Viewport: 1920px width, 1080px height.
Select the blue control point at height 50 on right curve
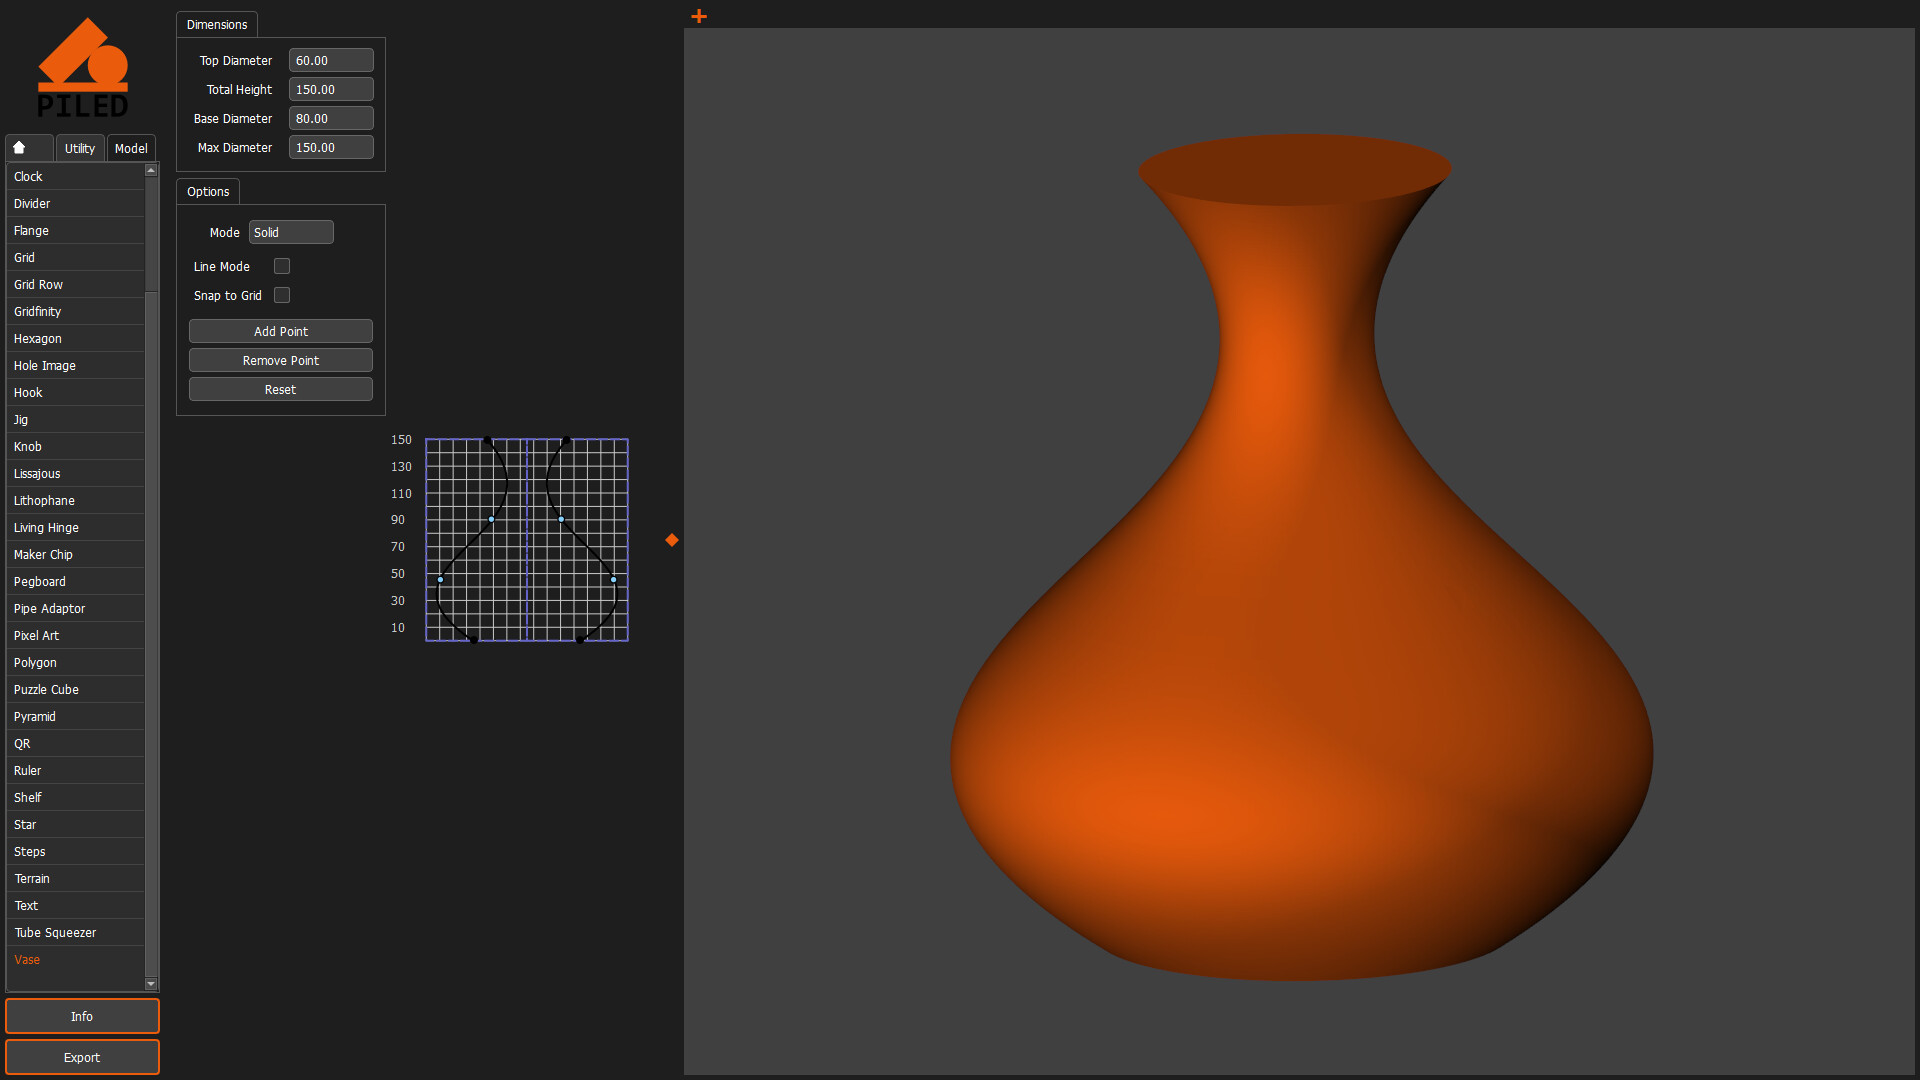(613, 579)
